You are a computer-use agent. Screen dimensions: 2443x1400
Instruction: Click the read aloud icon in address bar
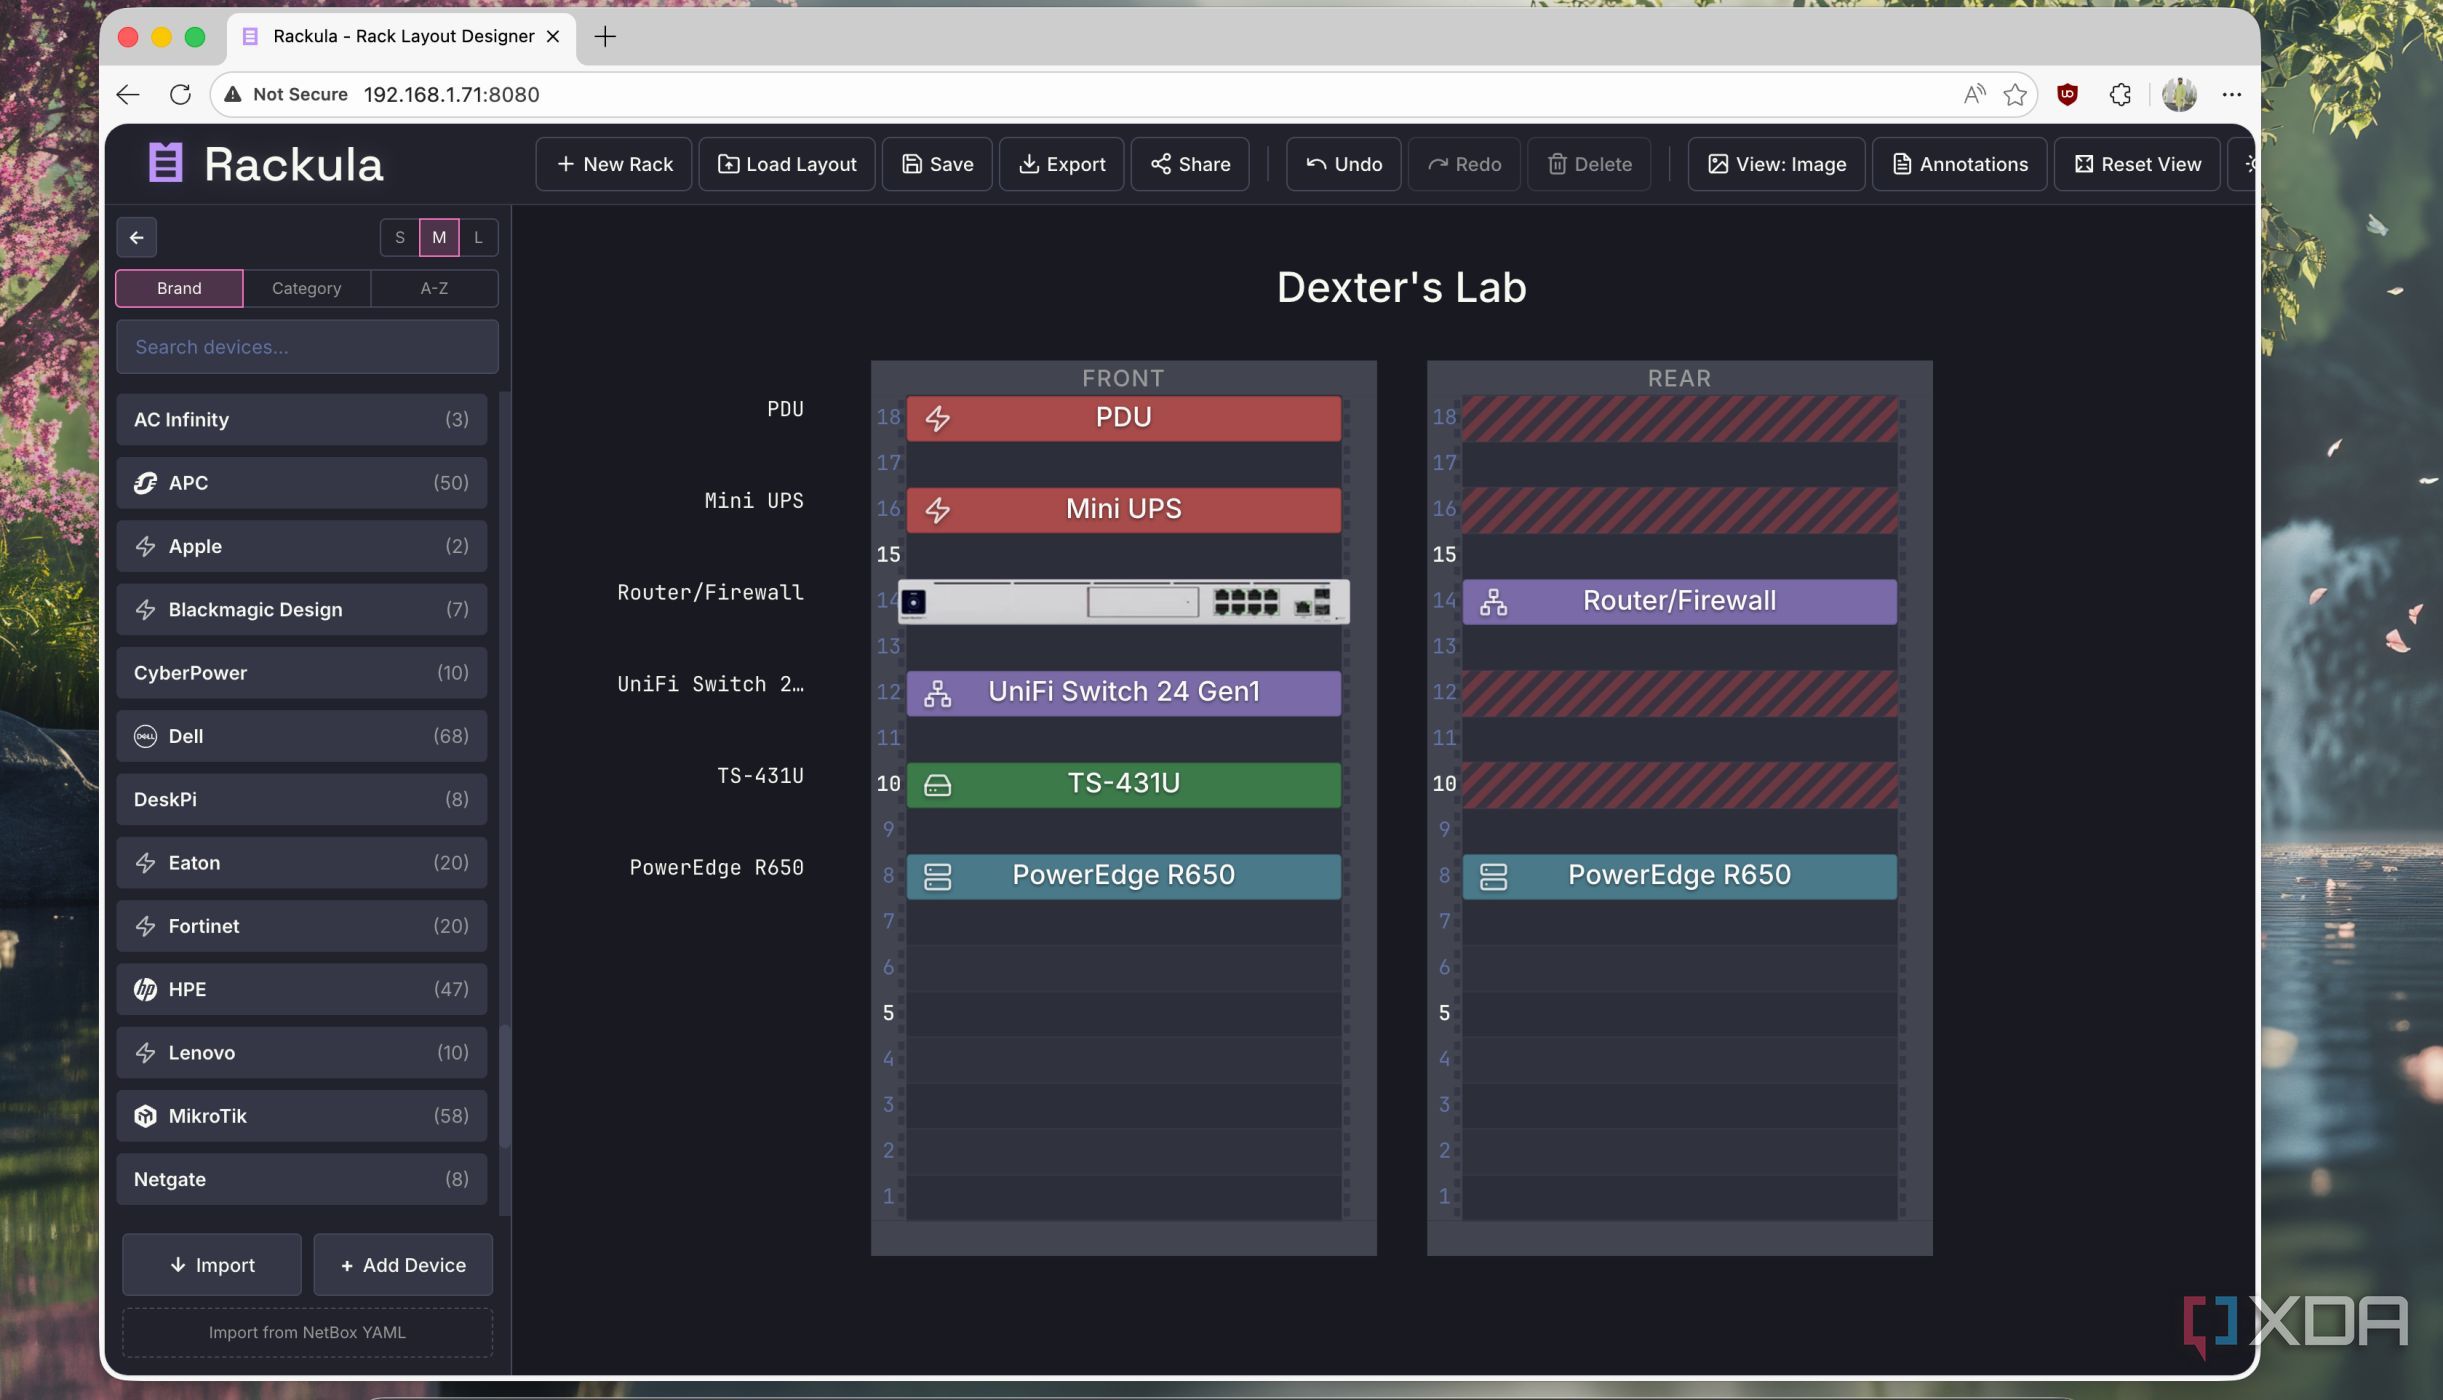pyautogui.click(x=1973, y=94)
